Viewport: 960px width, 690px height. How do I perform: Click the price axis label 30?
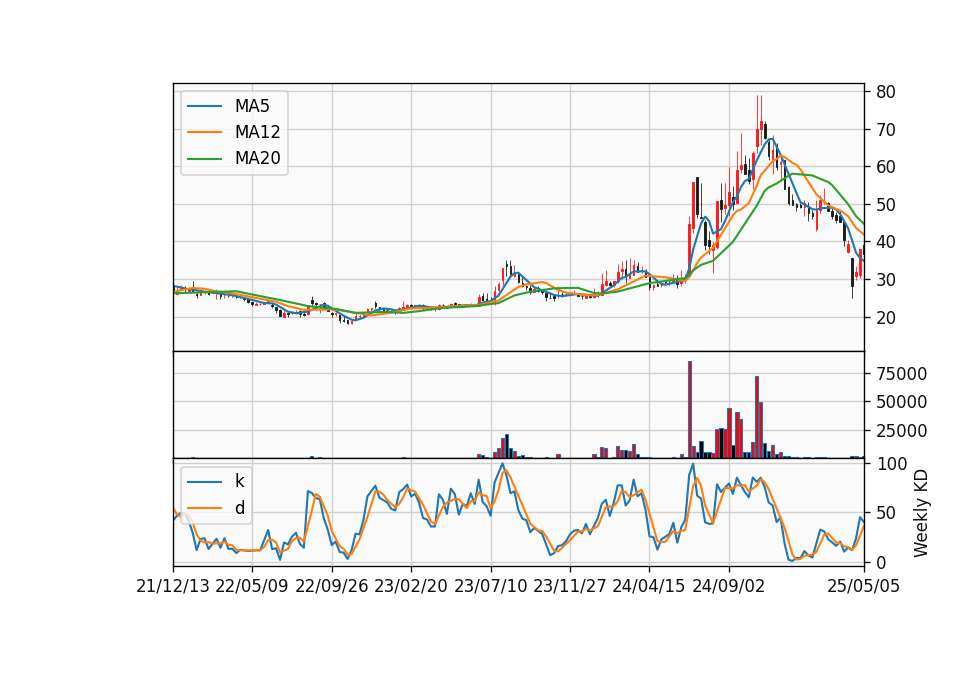click(x=886, y=280)
